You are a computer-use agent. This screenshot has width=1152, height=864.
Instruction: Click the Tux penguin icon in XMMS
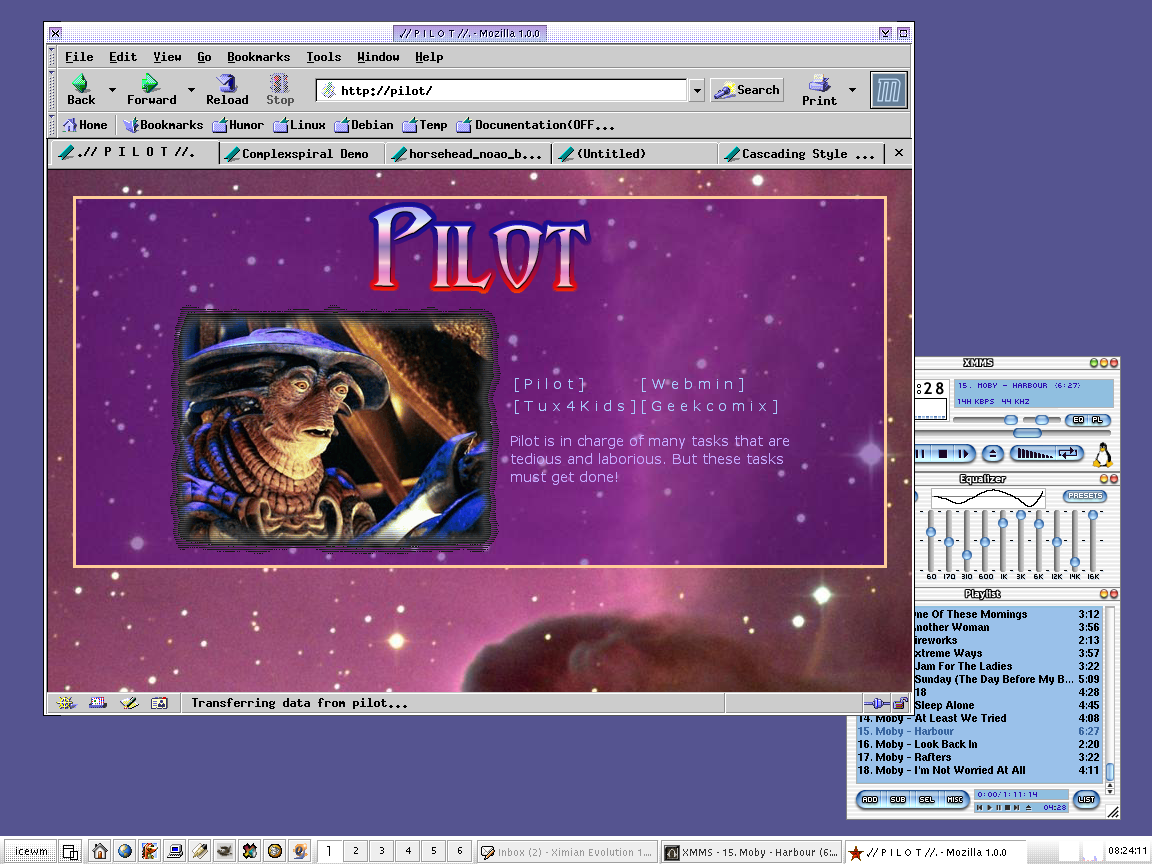1102,456
